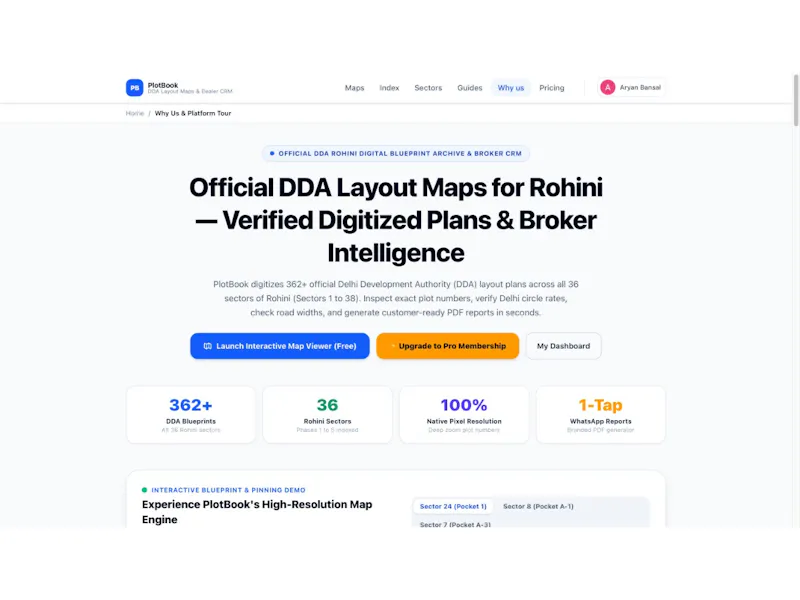The height and width of the screenshot is (600, 800).
Task: Open the Guides navigation item
Action: (x=469, y=88)
